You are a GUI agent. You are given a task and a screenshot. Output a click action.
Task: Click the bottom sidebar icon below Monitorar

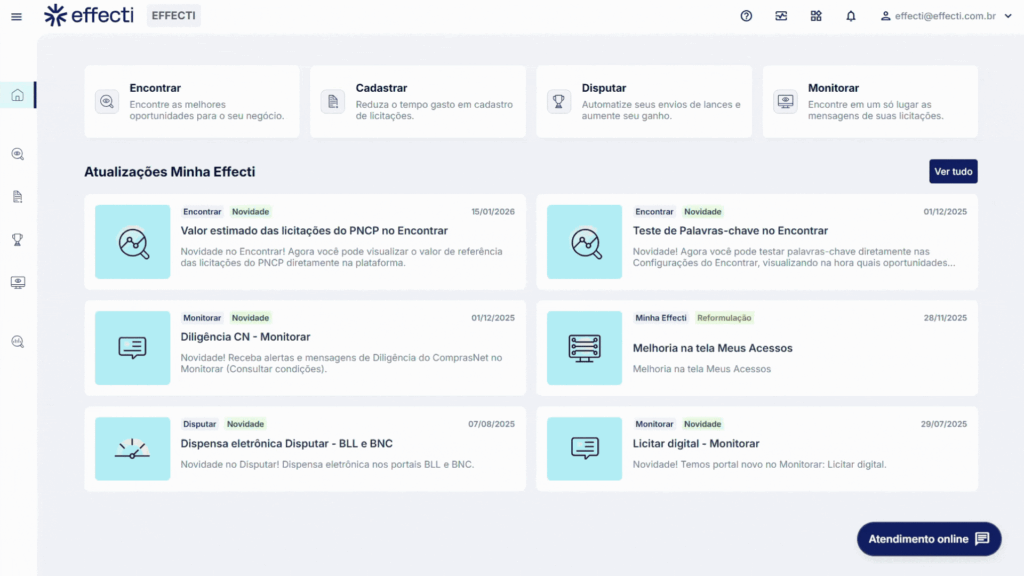[17, 341]
